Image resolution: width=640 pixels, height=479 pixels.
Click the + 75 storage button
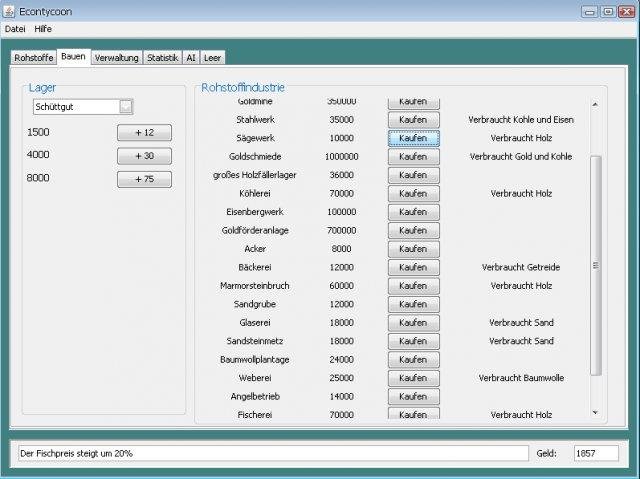[x=144, y=179]
